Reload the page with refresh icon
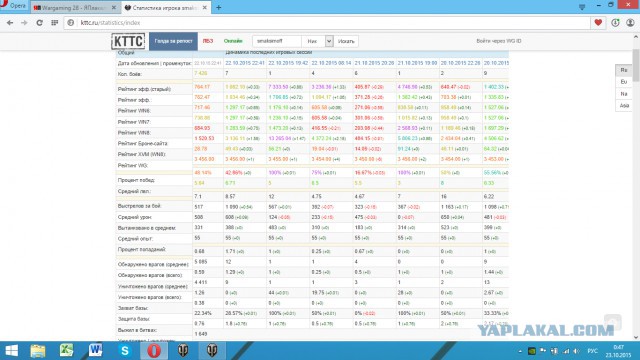The width and height of the screenshot is (640, 360). coord(39,23)
